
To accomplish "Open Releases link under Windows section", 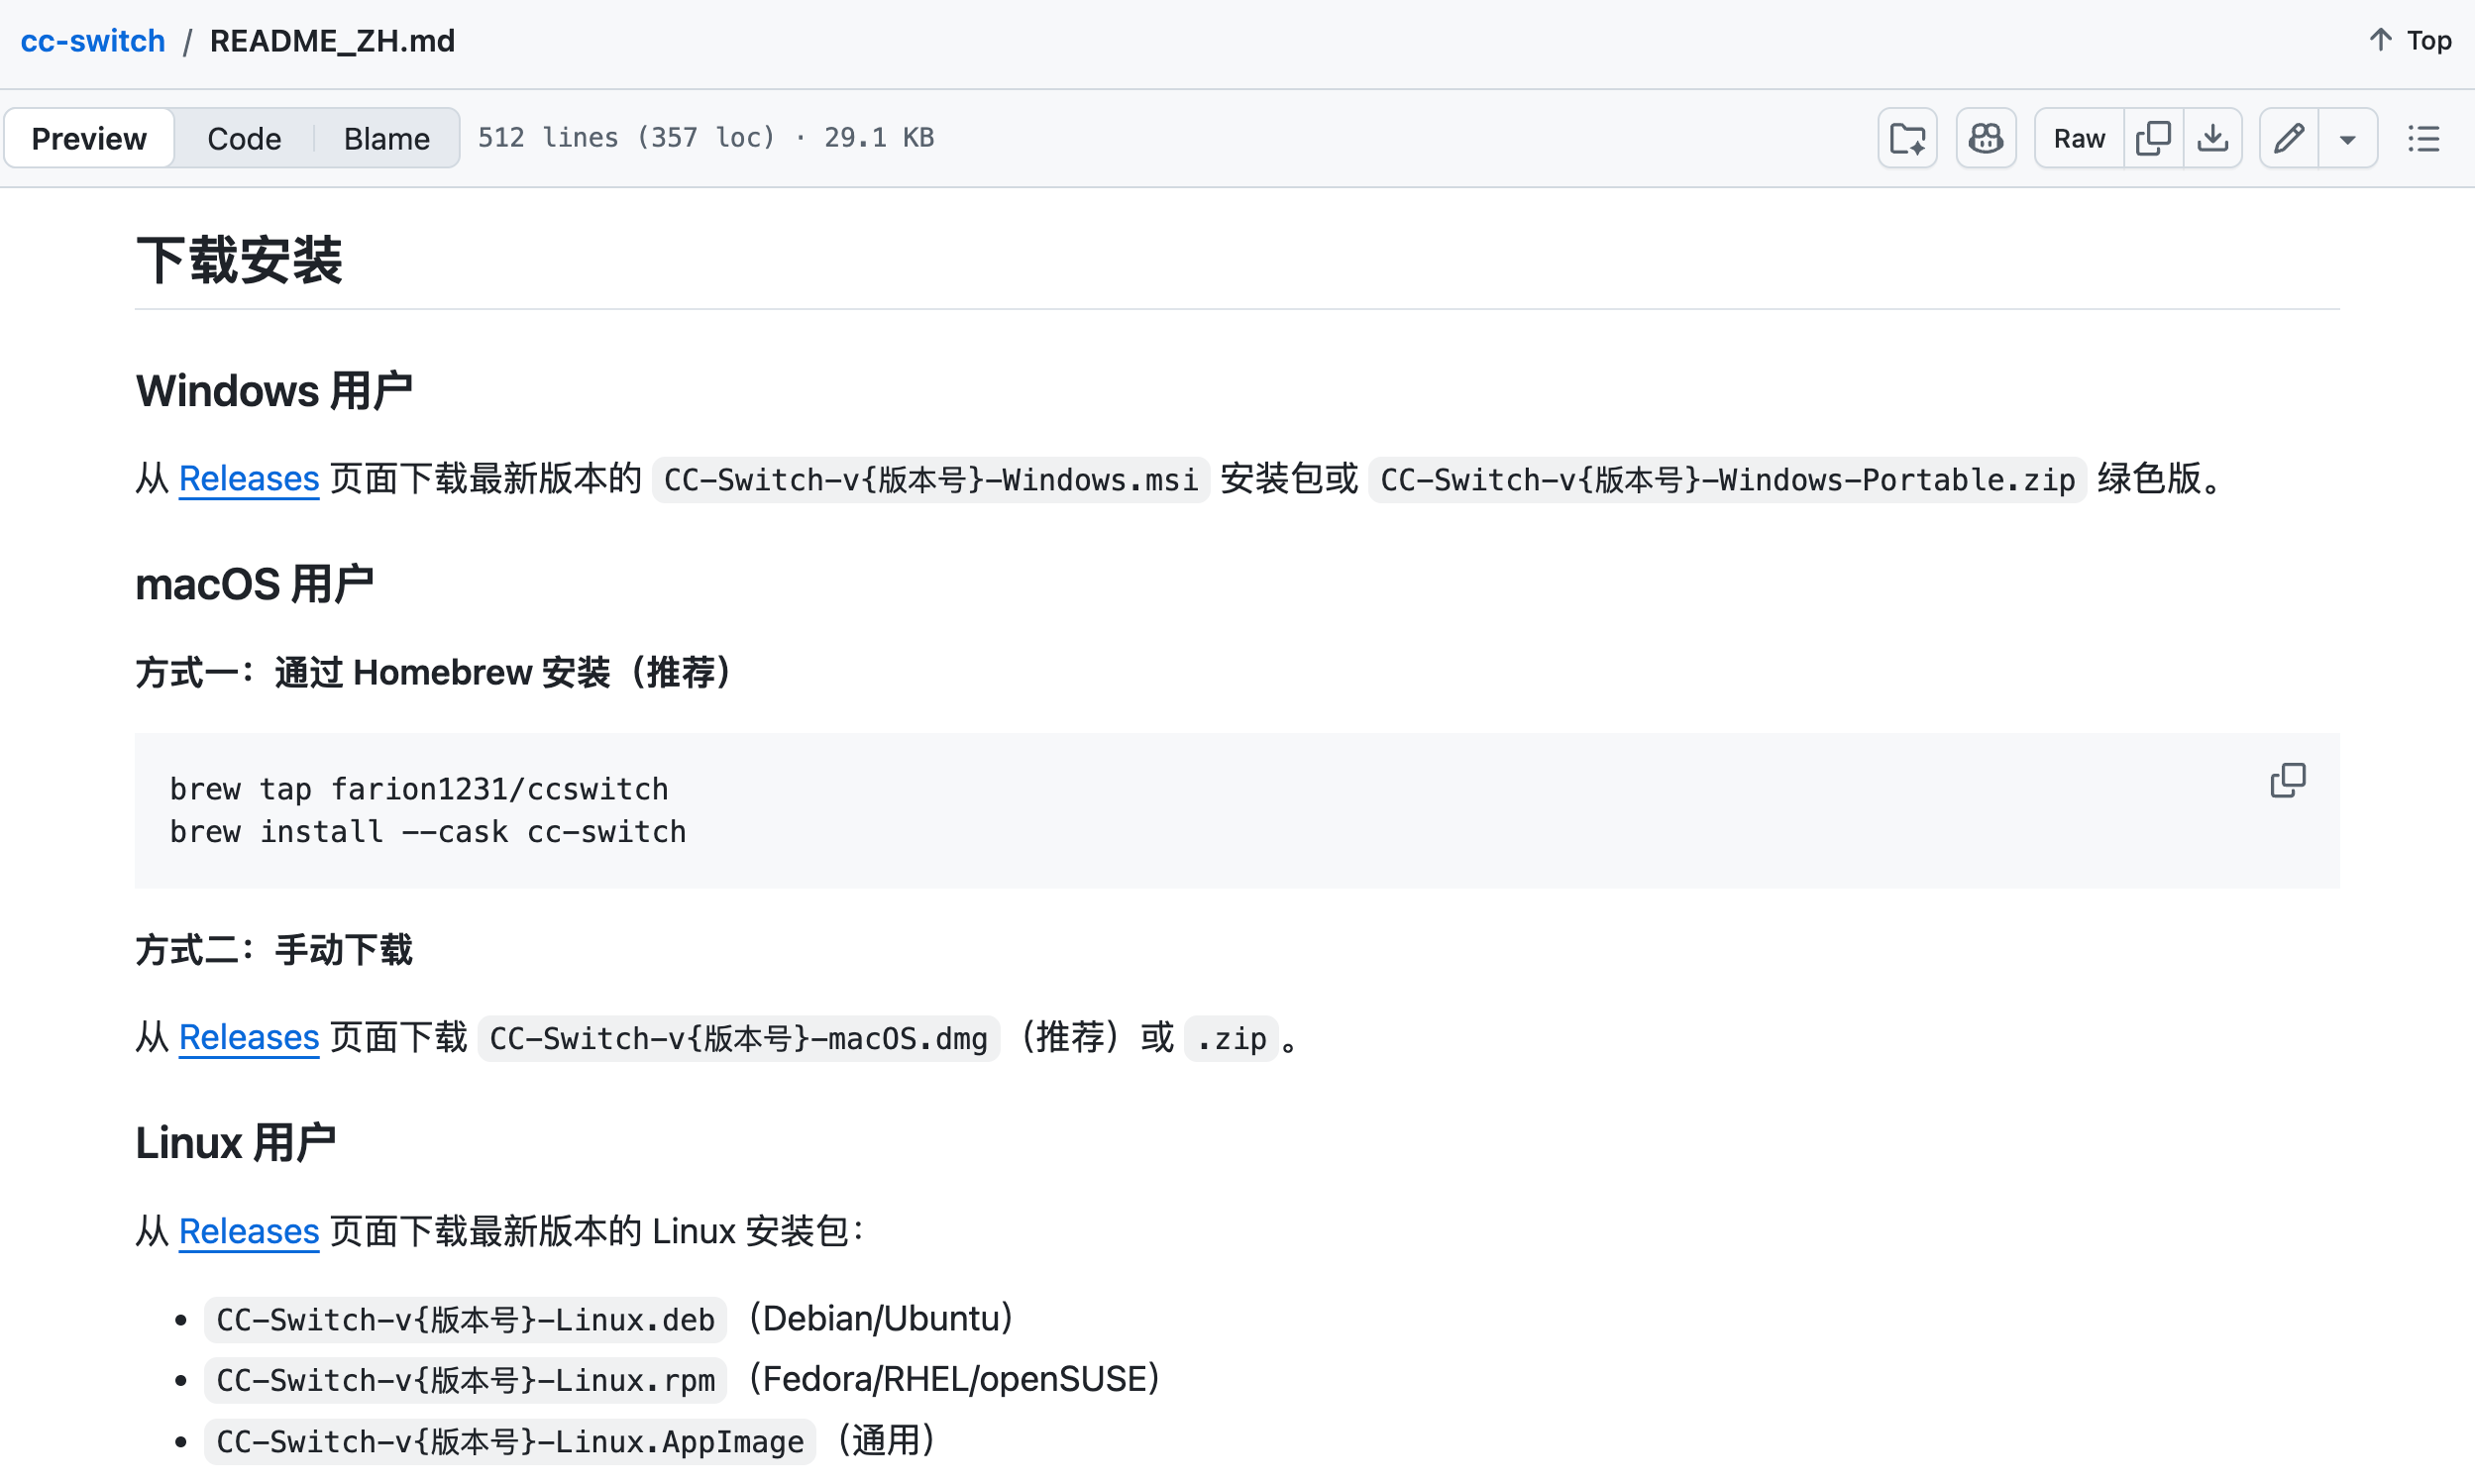I will [x=248, y=479].
